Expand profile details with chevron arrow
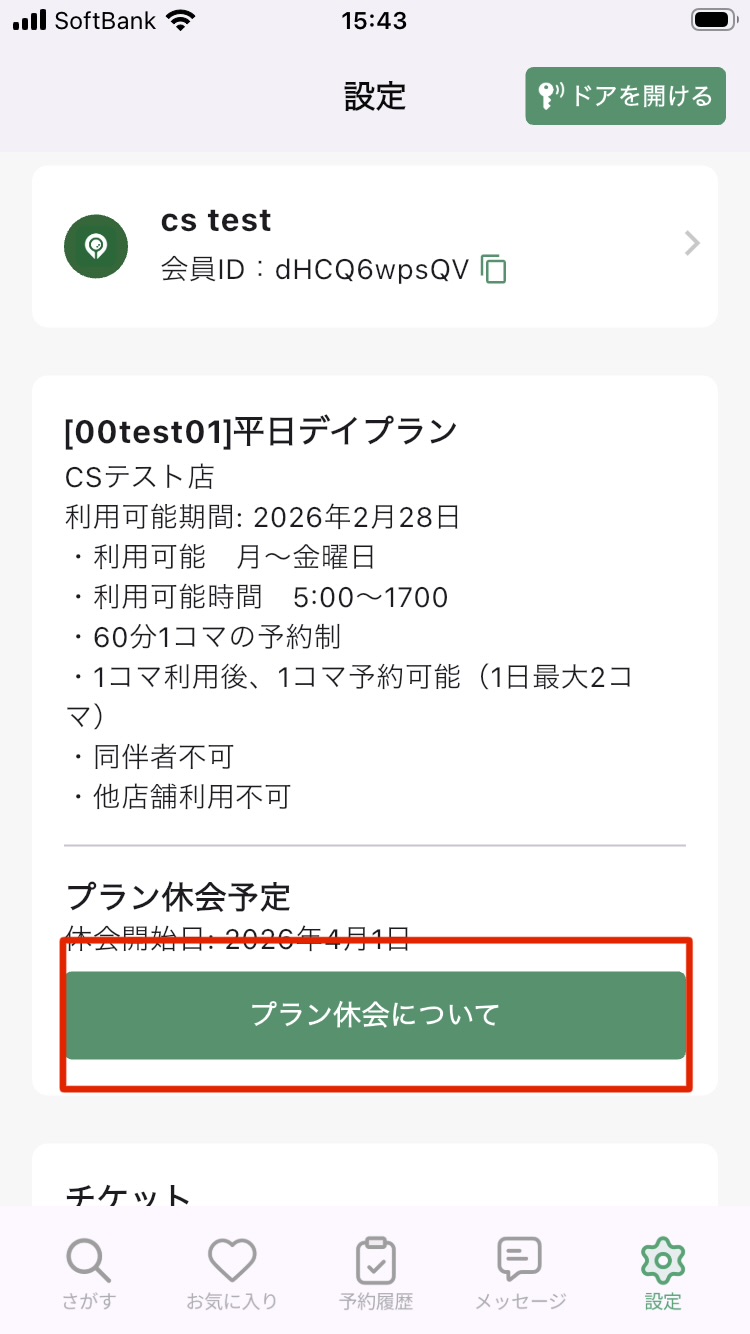This screenshot has height=1334, width=750. coord(691,244)
